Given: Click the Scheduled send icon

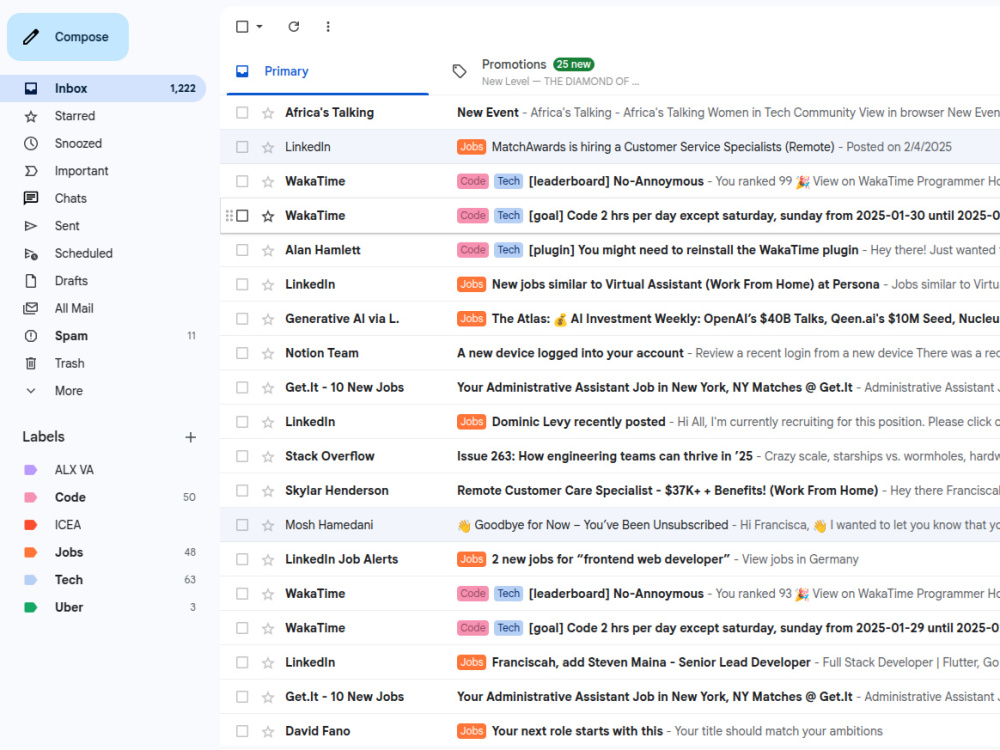Looking at the screenshot, I should pyautogui.click(x=31, y=253).
